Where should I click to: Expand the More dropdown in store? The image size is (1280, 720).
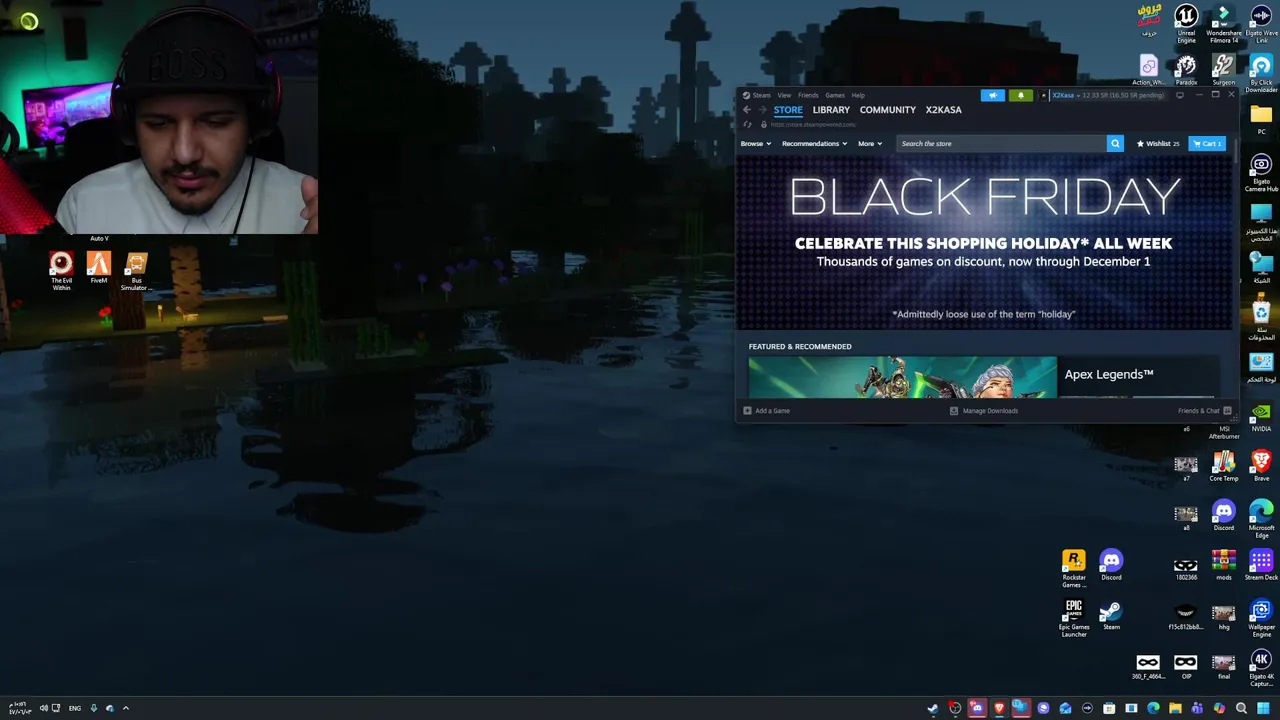click(869, 143)
